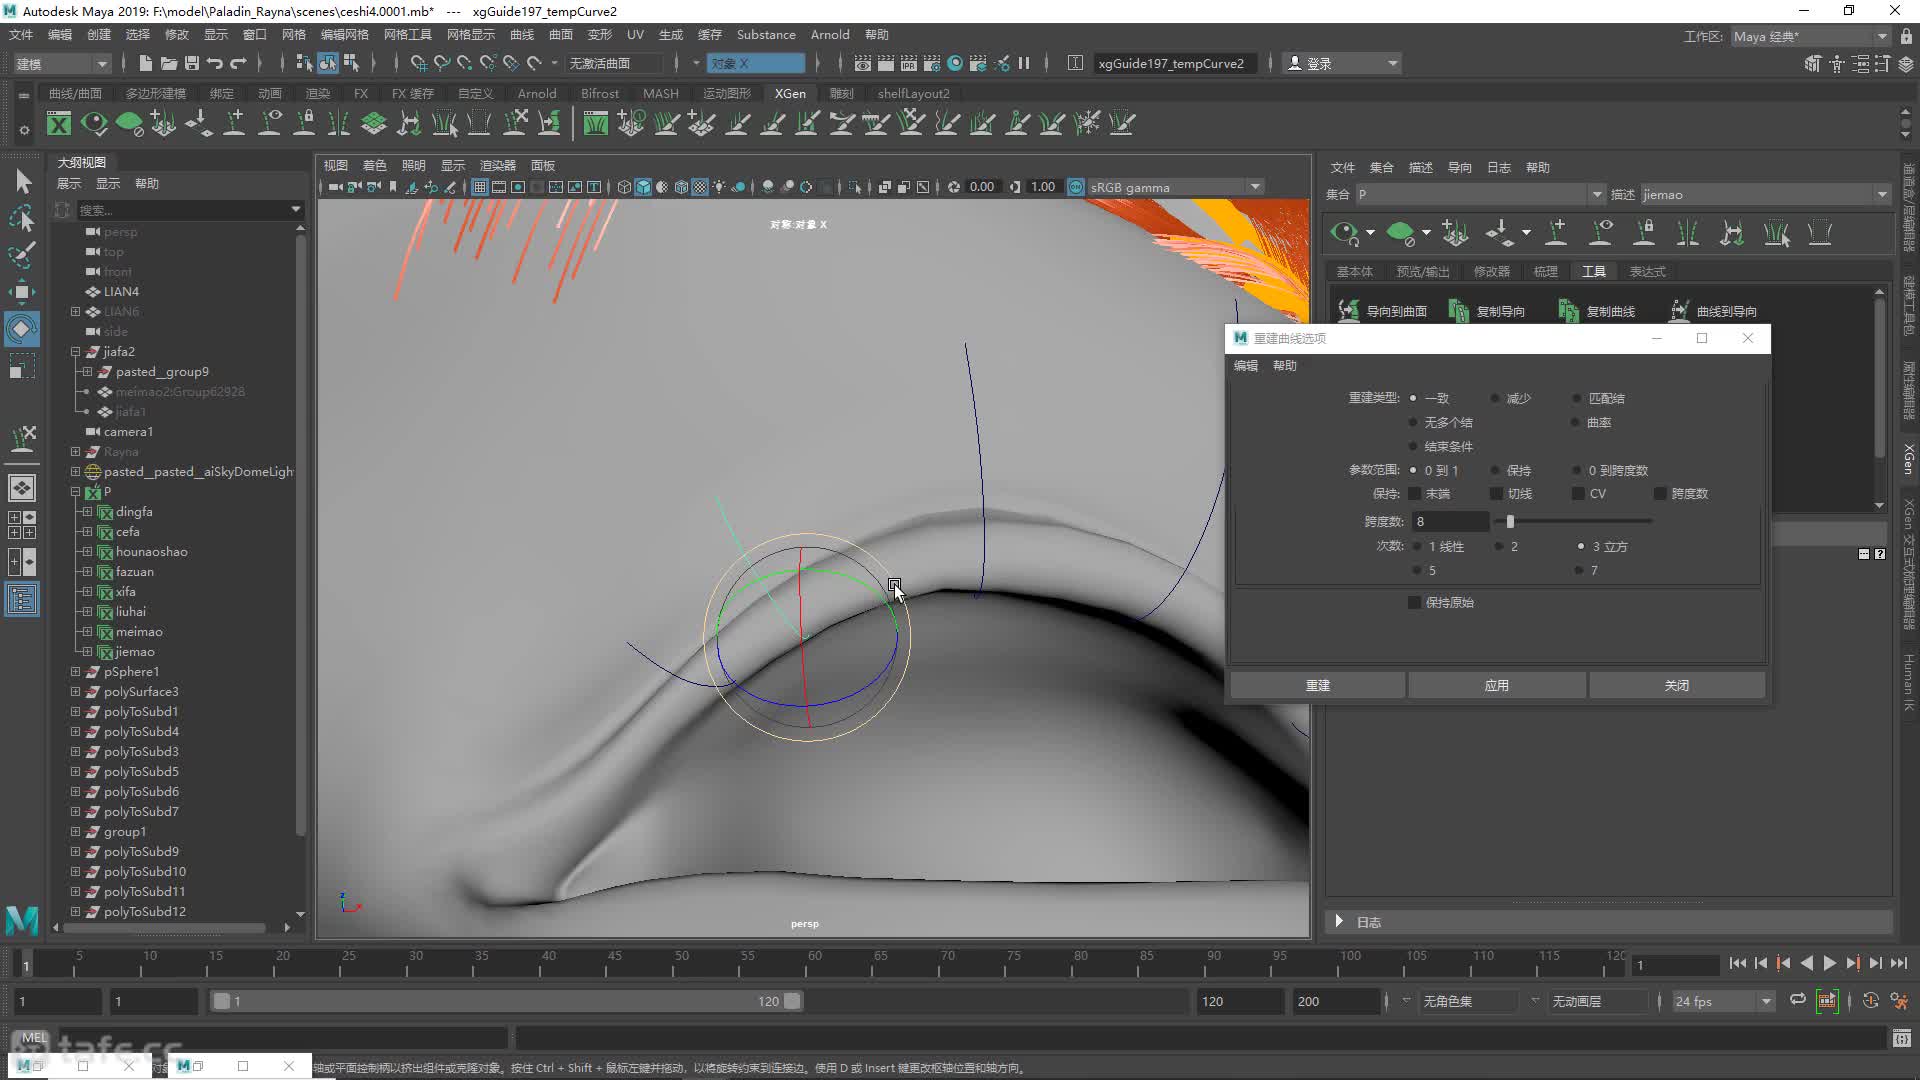The width and height of the screenshot is (1920, 1080).
Task: Click the XGen panel preview eye icon
Action: [x=1344, y=234]
